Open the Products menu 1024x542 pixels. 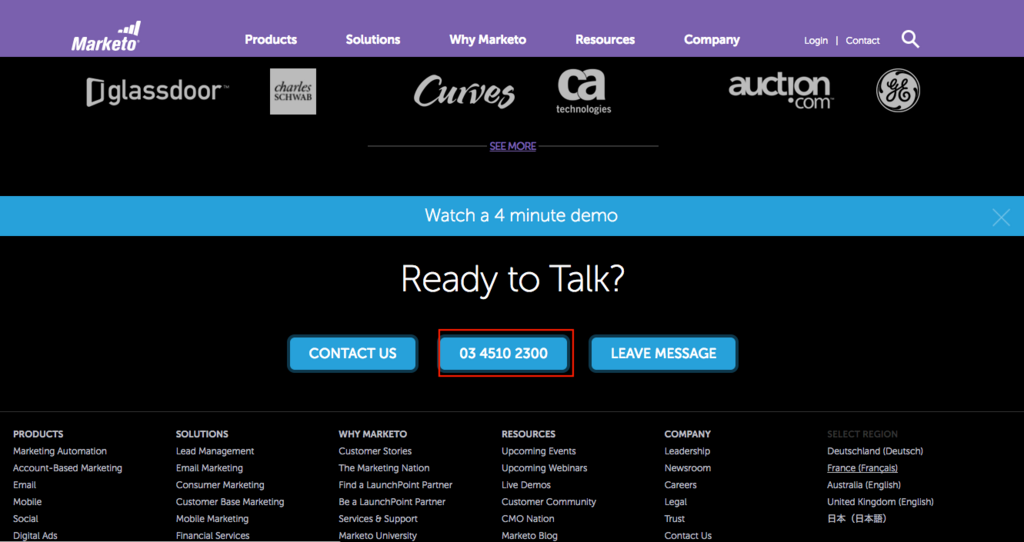(270, 40)
